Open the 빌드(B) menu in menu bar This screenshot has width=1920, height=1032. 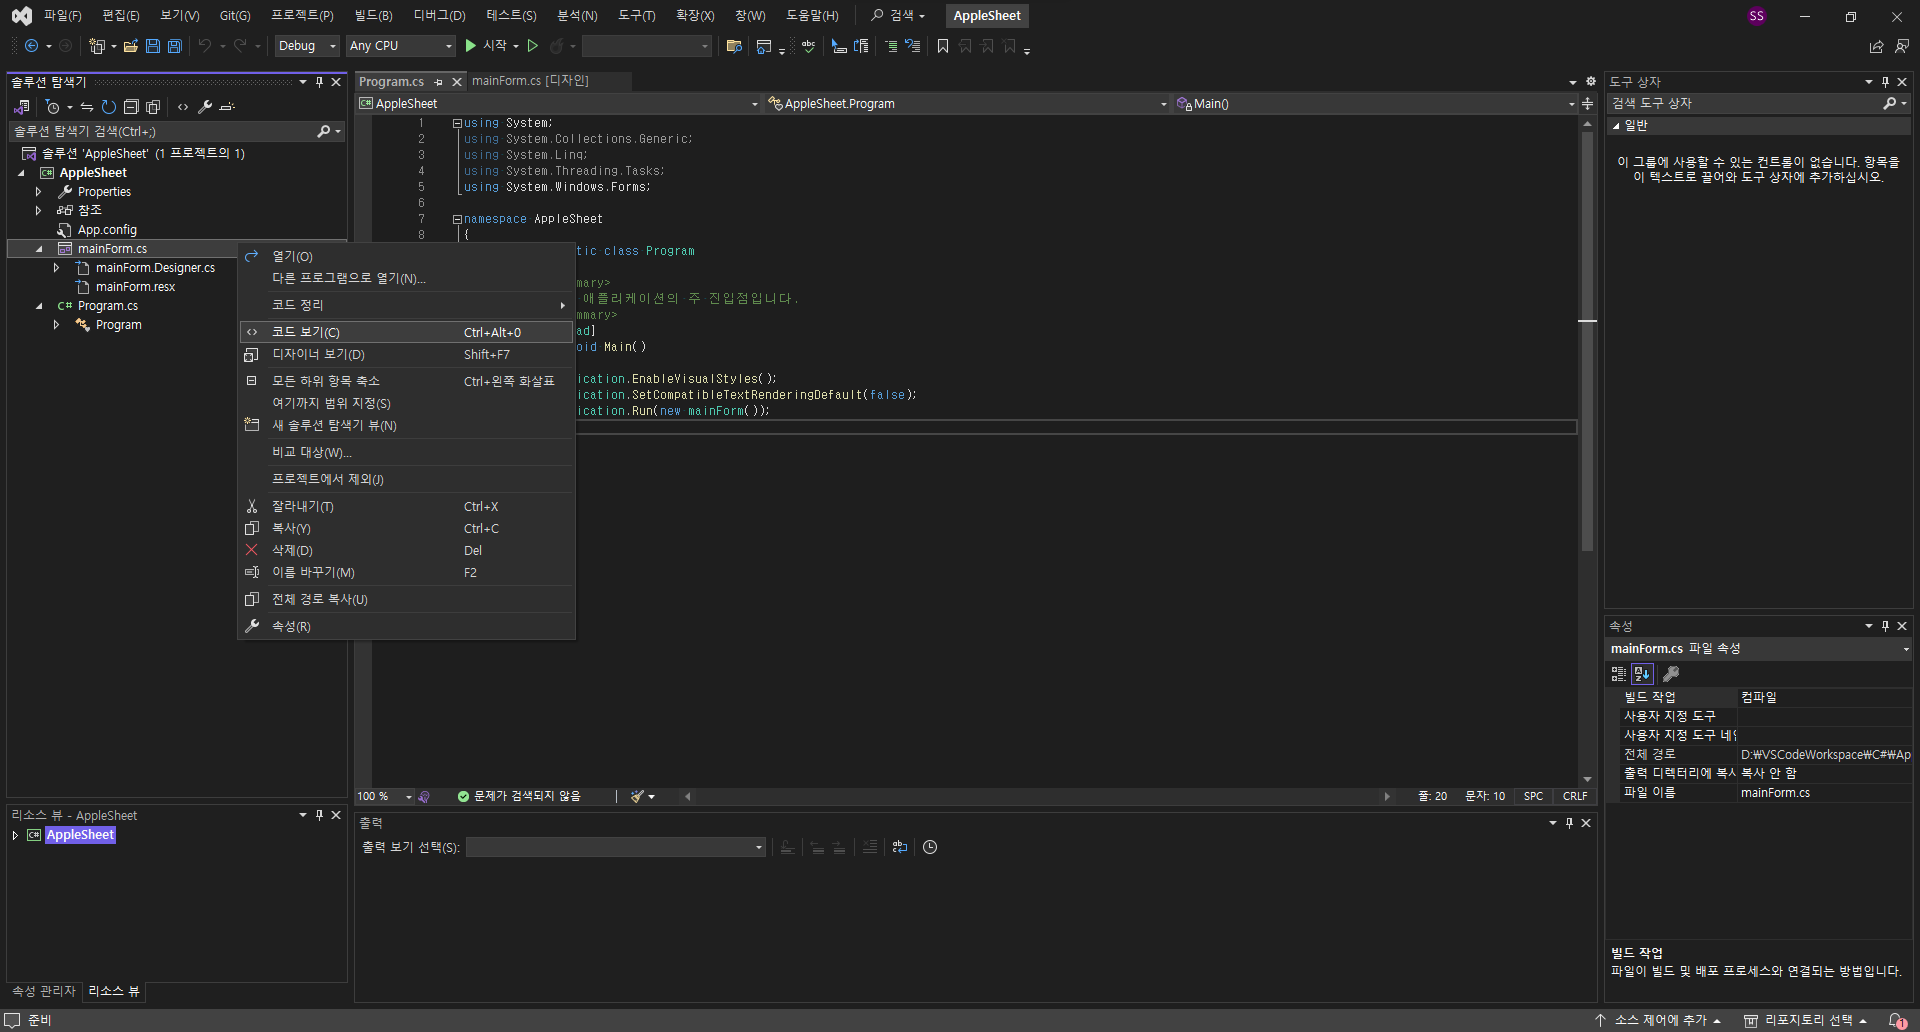373,16
